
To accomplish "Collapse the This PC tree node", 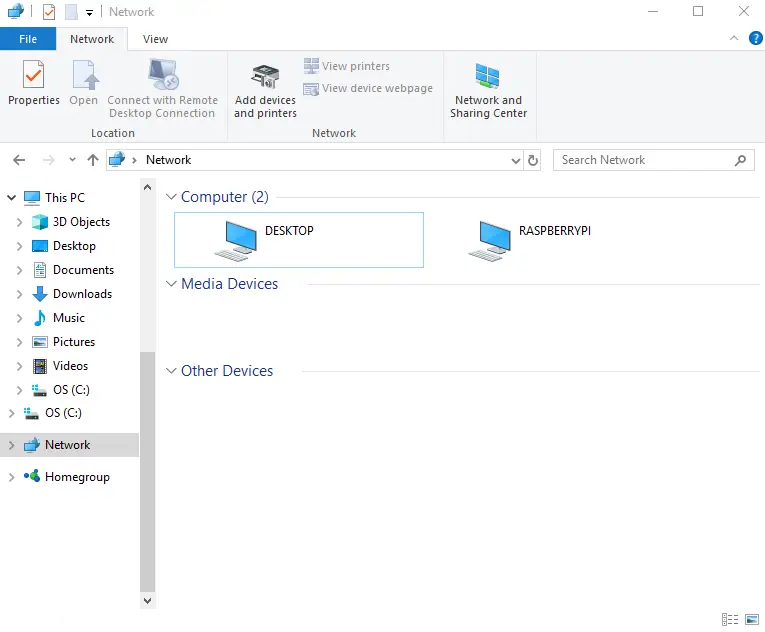I will (x=12, y=198).
